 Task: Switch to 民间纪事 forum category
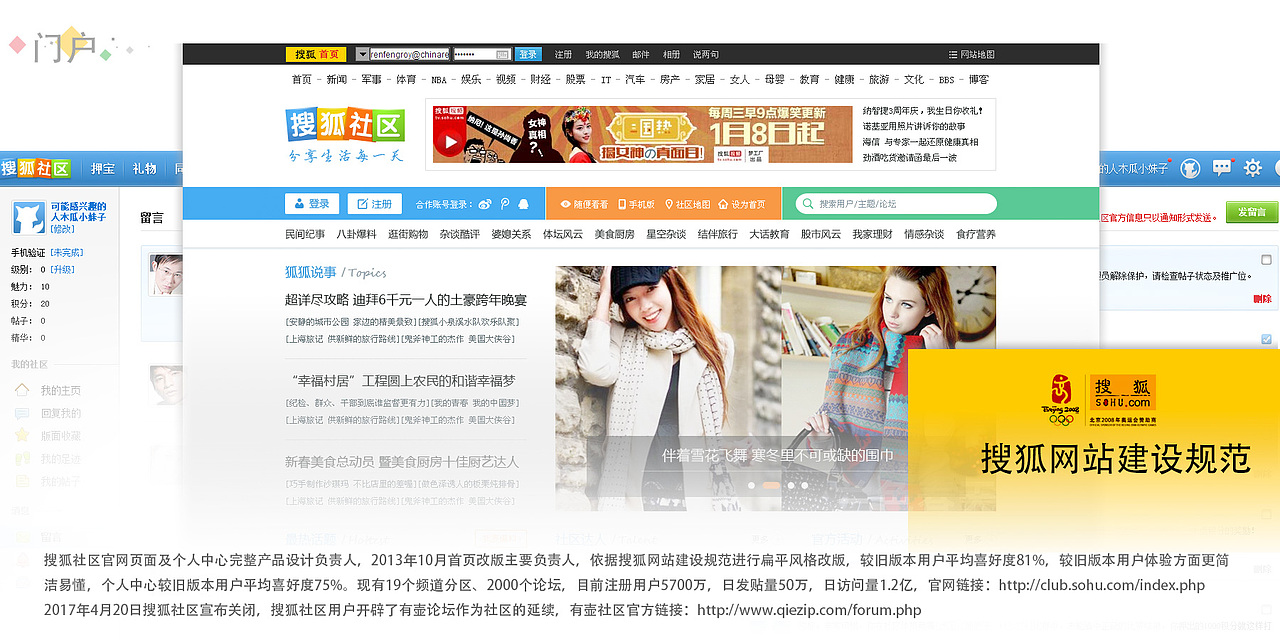(x=305, y=234)
